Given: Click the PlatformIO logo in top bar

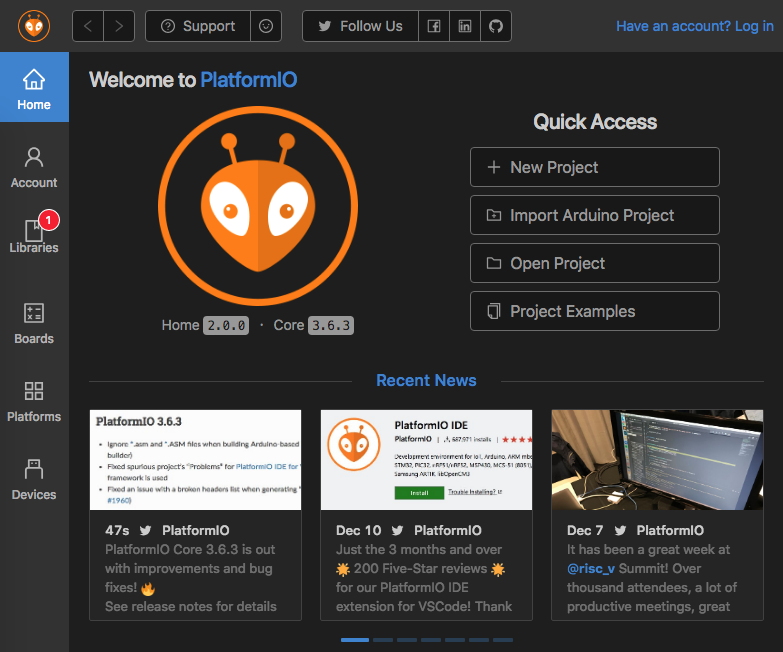Looking at the screenshot, I should (34, 26).
